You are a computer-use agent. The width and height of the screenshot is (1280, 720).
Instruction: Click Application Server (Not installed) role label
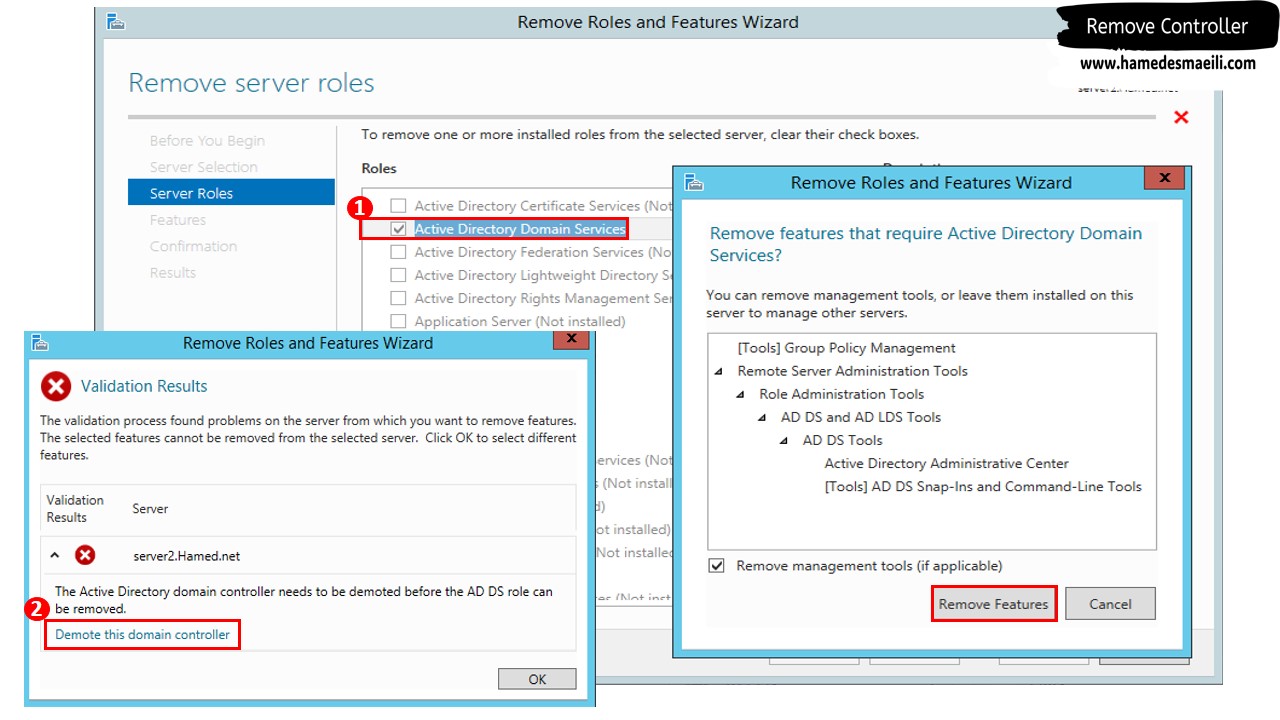[520, 321]
